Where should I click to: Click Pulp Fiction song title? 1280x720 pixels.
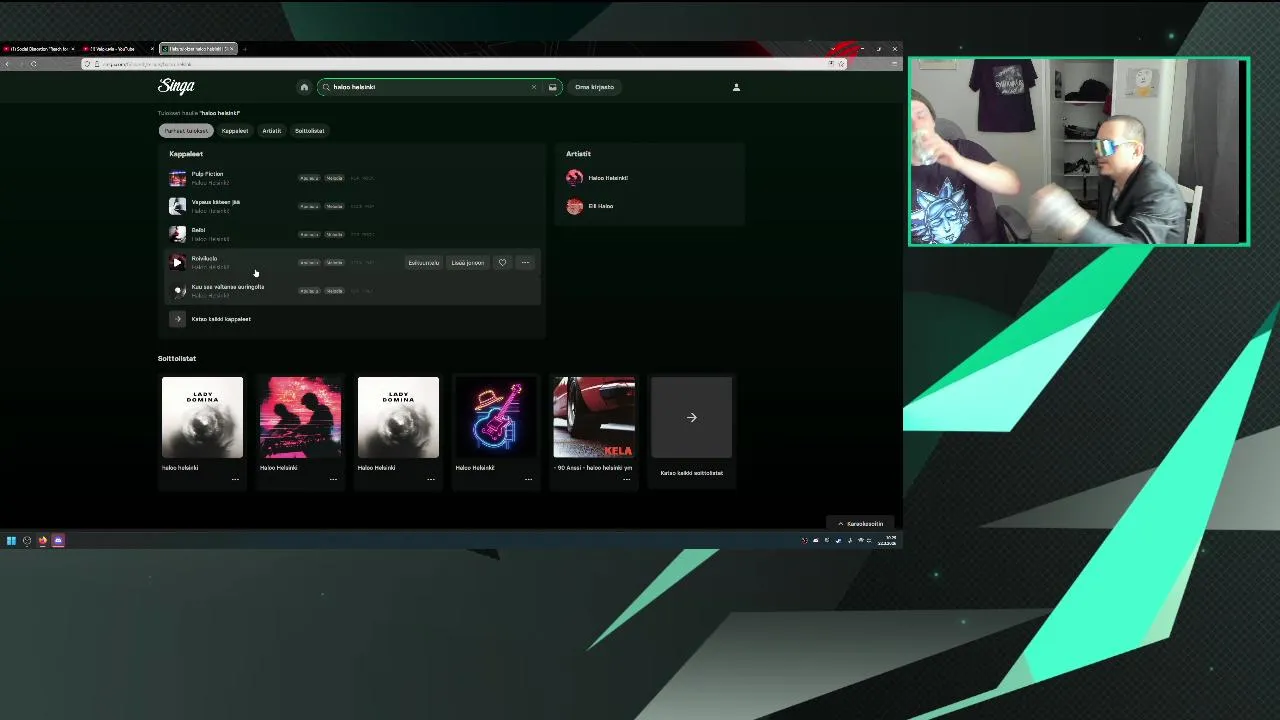coord(207,174)
